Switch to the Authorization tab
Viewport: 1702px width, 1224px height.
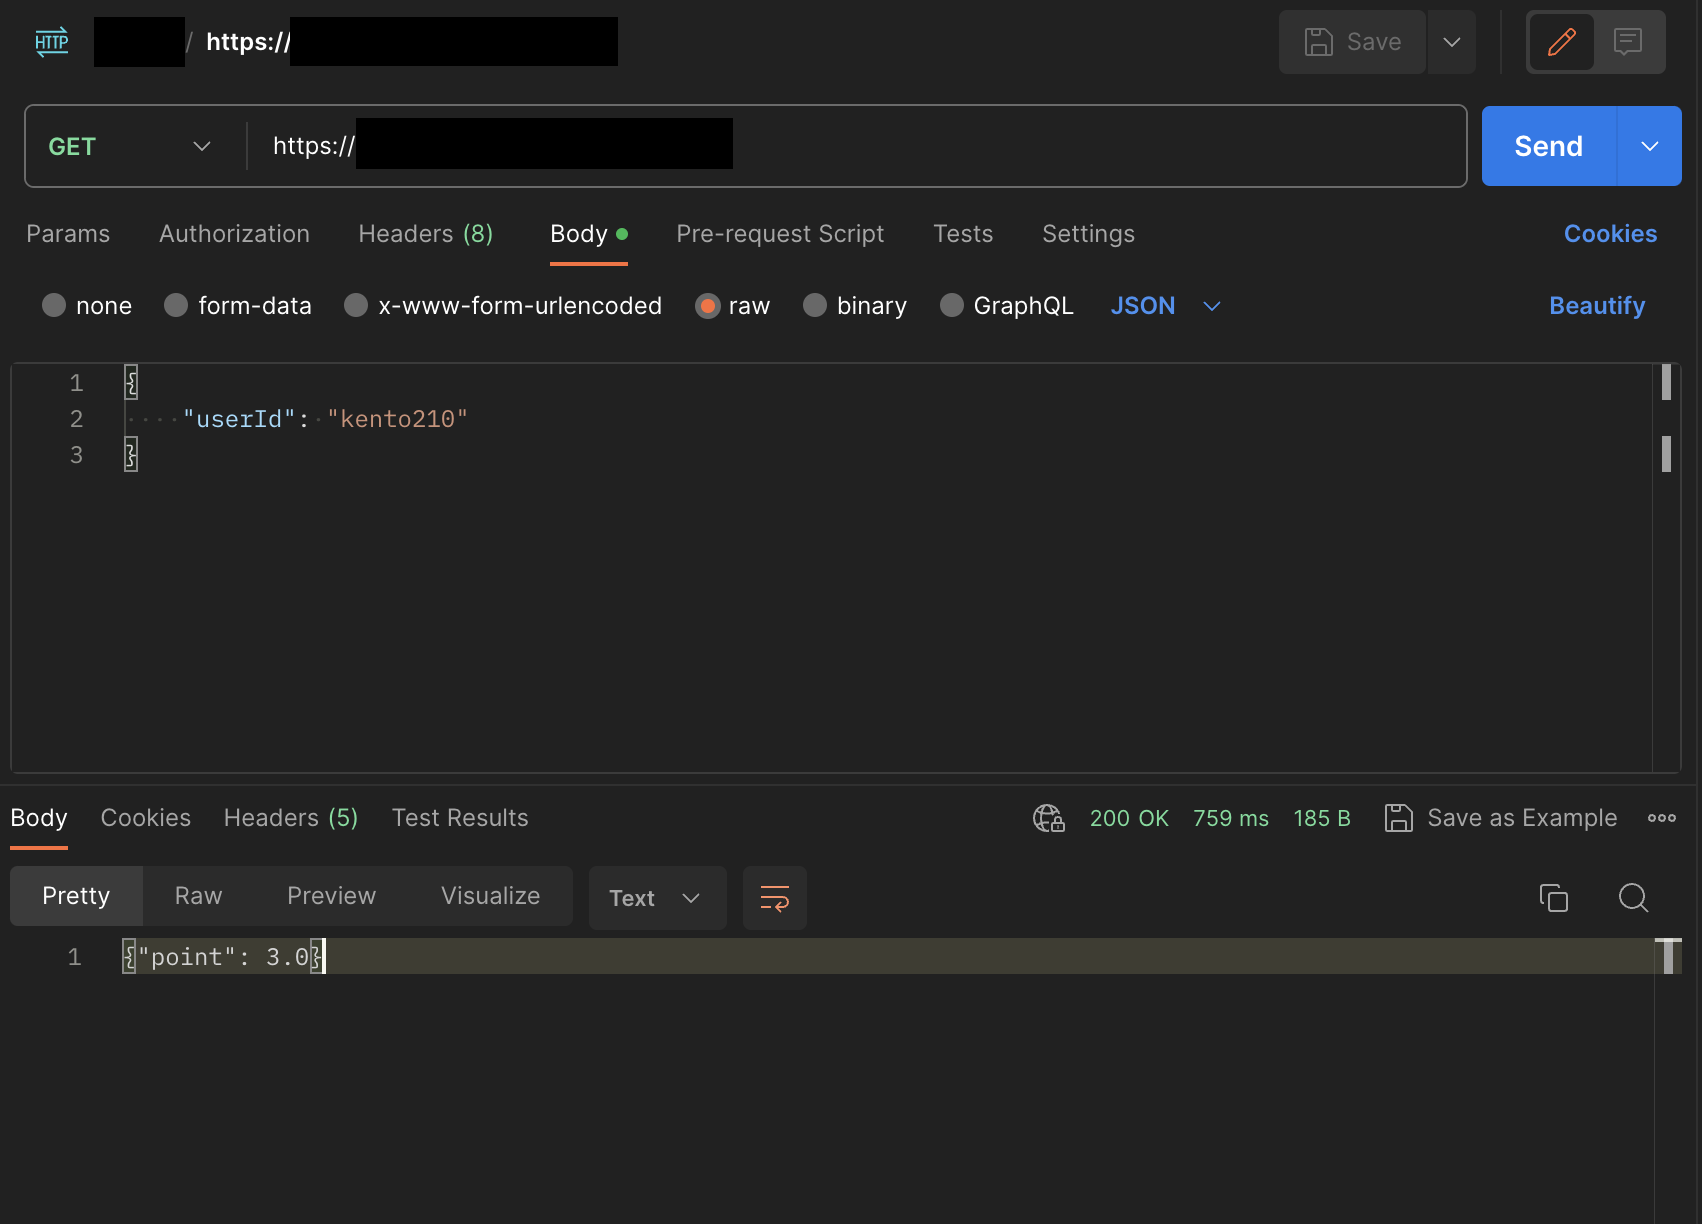[x=234, y=234]
